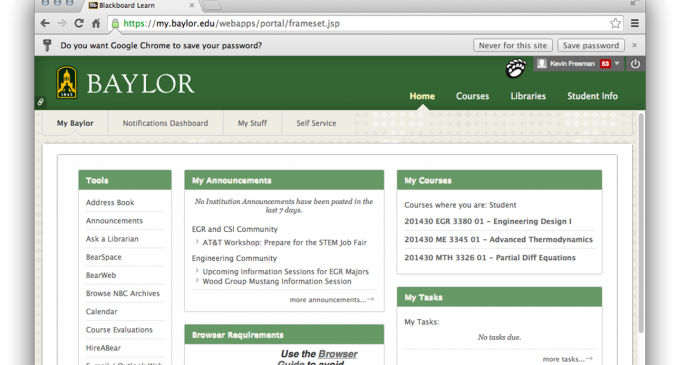Click the HireABear link
The width and height of the screenshot is (680, 365).
[103, 348]
